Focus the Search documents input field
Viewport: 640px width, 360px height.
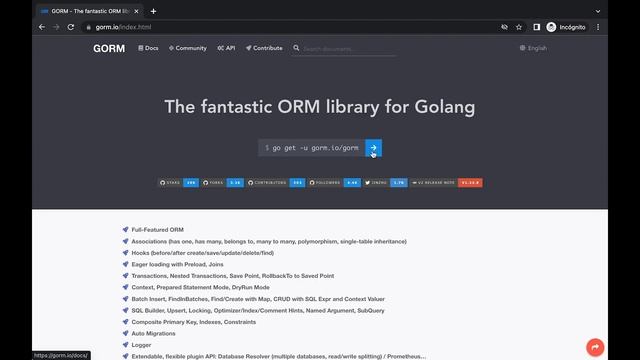point(349,49)
